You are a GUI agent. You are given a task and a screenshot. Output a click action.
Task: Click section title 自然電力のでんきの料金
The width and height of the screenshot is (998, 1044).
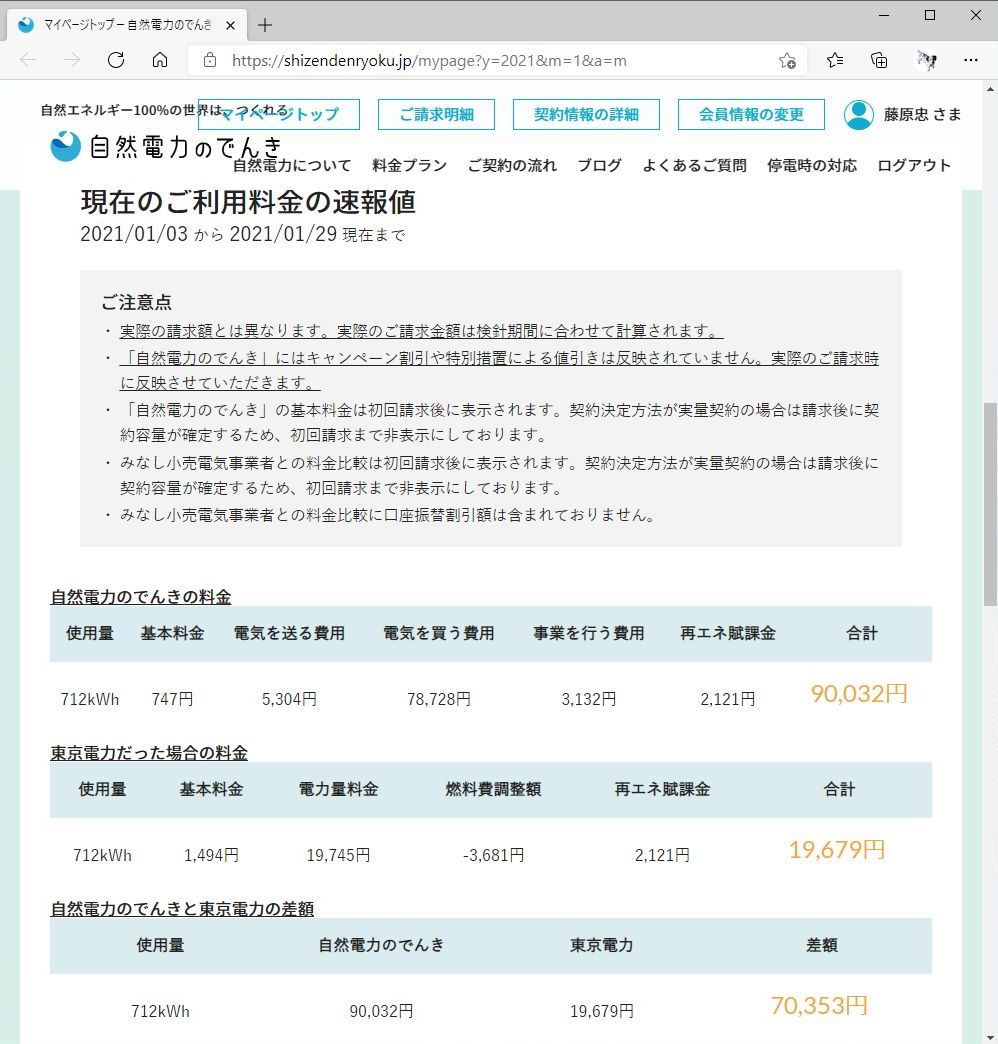pyautogui.click(x=140, y=597)
